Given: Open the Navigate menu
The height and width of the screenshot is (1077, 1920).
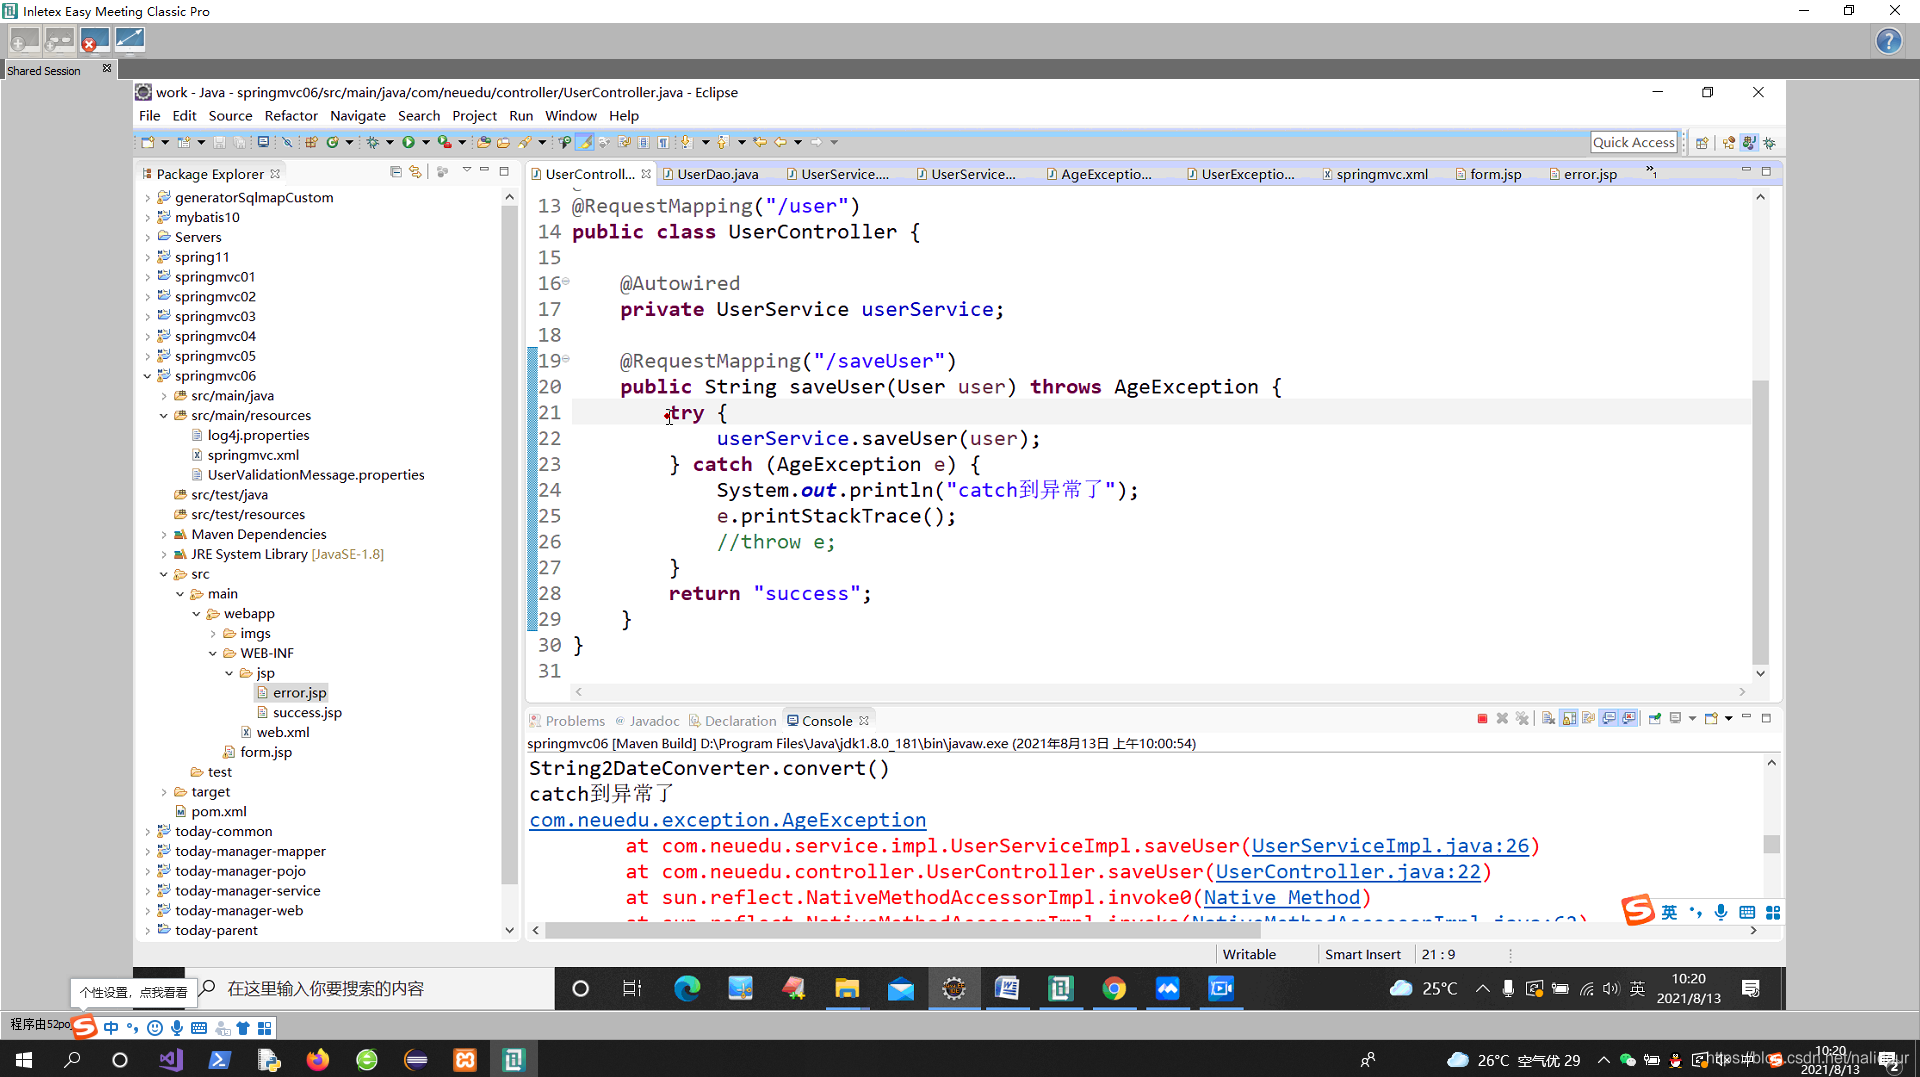Looking at the screenshot, I should pyautogui.click(x=358, y=116).
